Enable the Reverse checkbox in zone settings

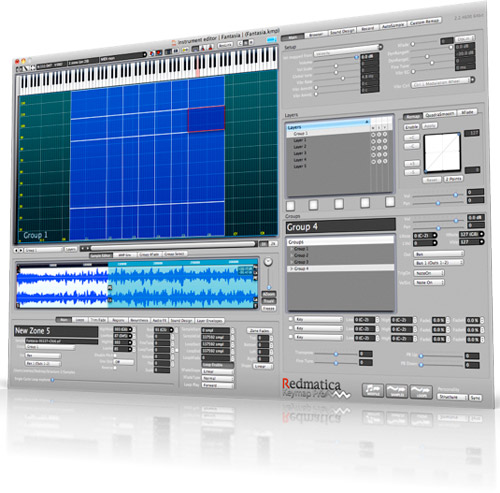click(x=115, y=368)
